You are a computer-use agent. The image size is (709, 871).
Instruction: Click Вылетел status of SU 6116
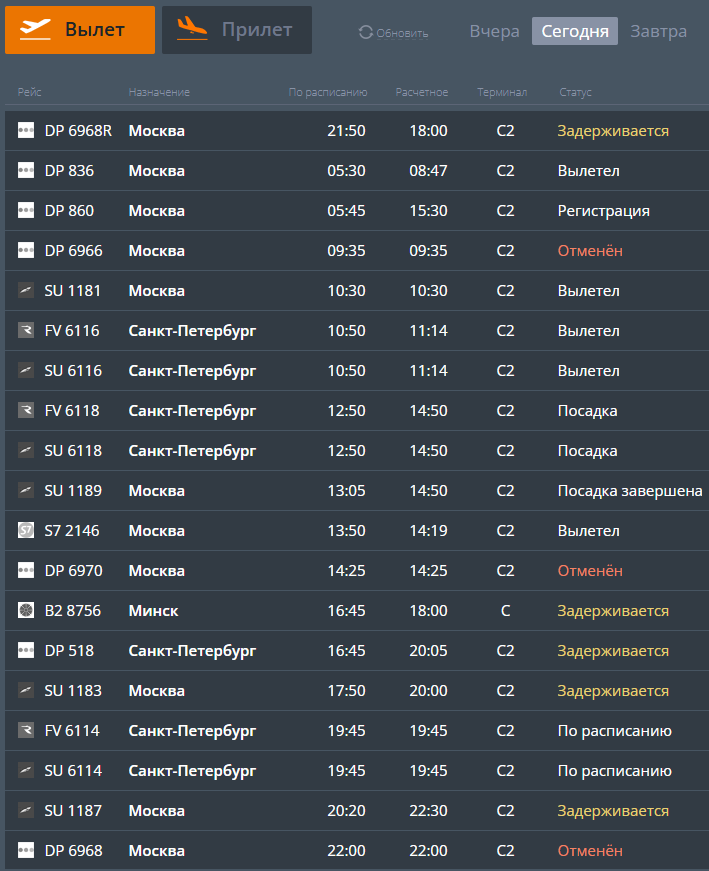(588, 371)
